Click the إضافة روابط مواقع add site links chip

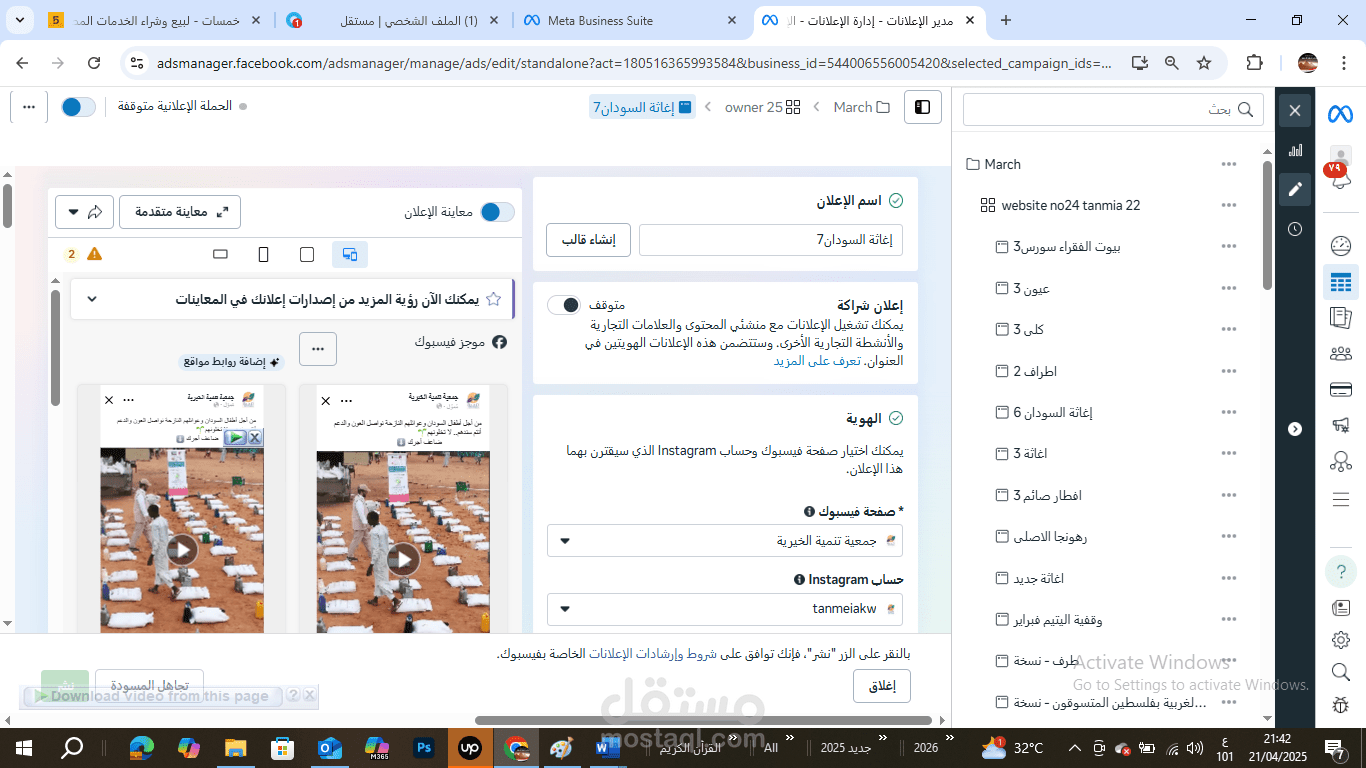coord(232,362)
